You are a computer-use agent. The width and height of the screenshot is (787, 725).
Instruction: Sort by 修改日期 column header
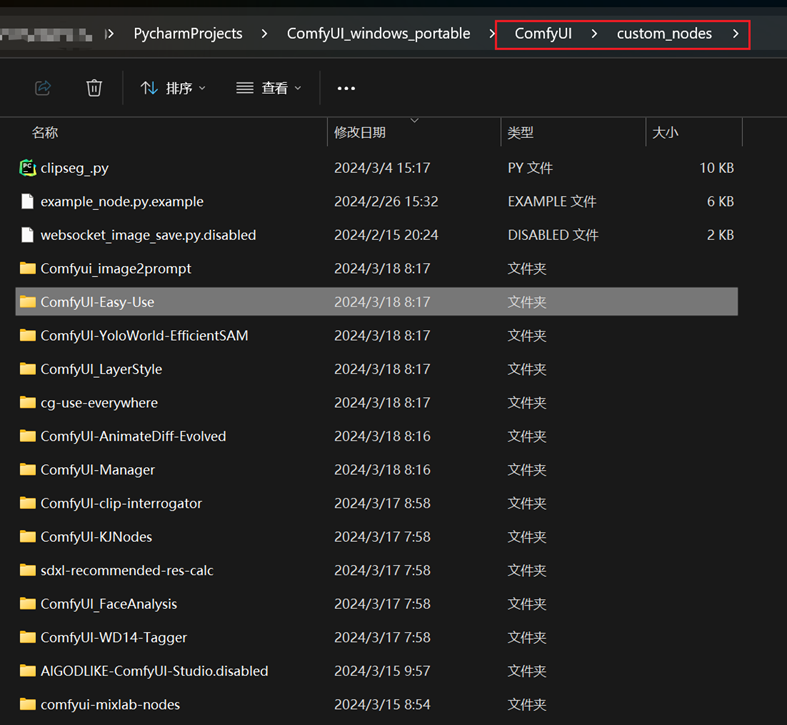tap(360, 132)
